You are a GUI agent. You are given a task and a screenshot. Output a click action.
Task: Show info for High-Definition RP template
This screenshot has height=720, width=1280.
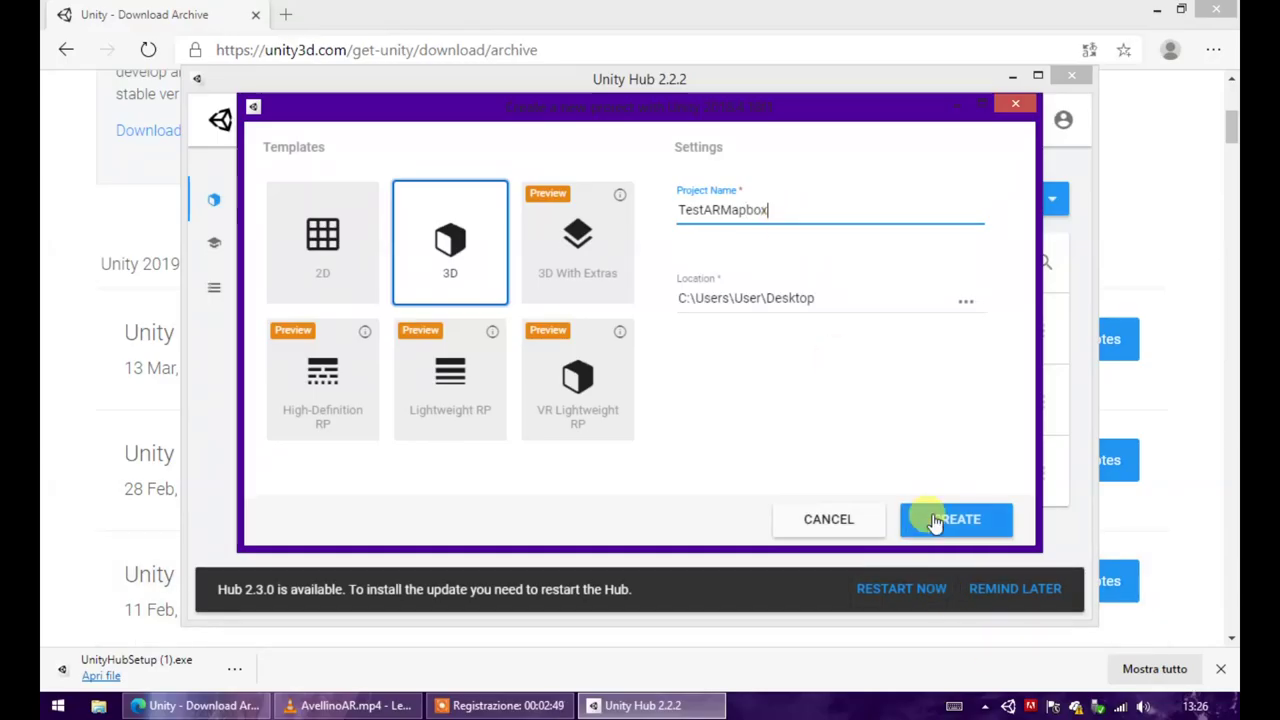pyautogui.click(x=365, y=332)
